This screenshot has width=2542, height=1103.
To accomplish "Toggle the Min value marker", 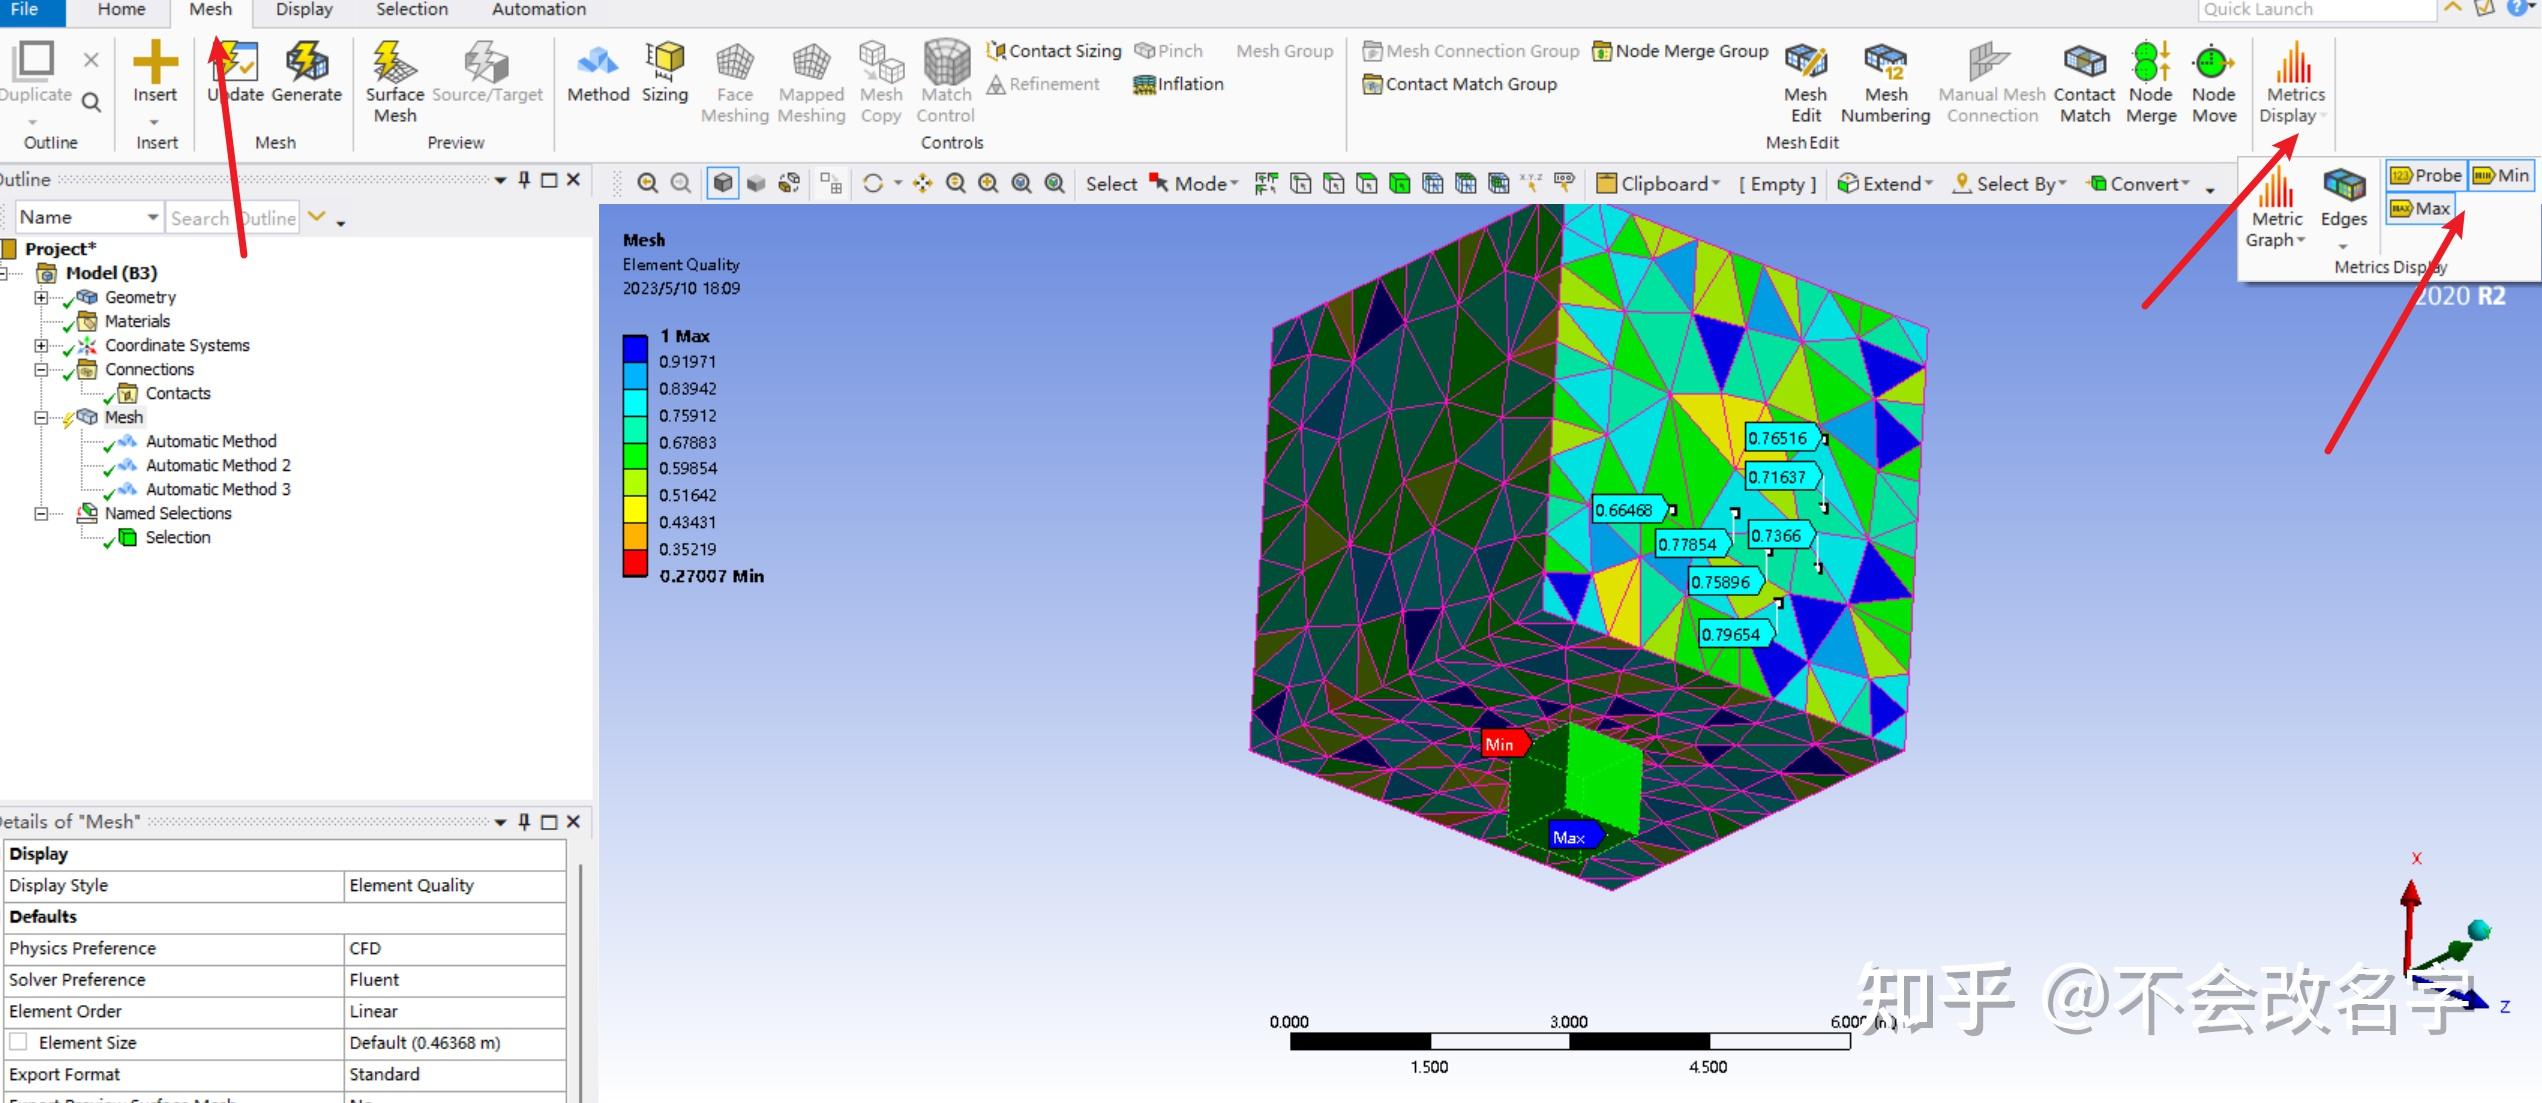I will 2500,175.
